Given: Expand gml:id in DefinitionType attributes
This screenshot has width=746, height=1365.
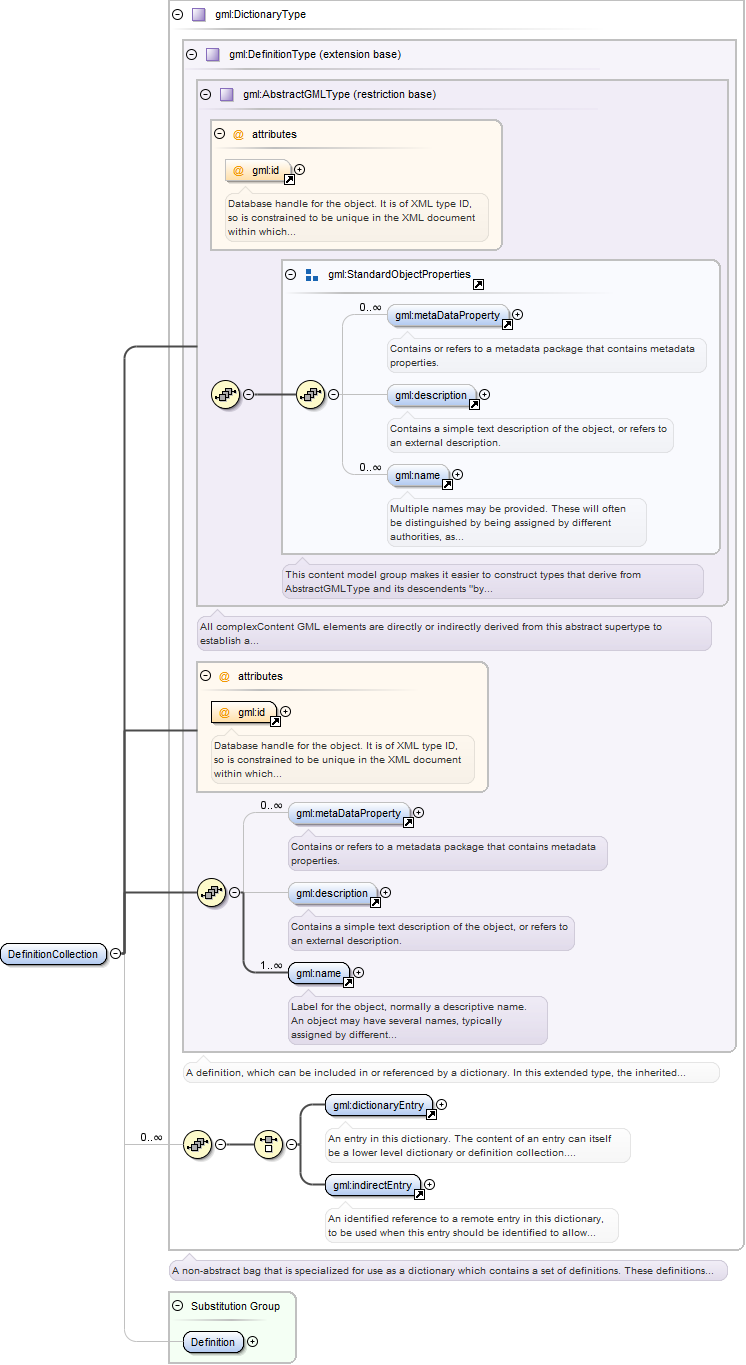Looking at the screenshot, I should (285, 712).
